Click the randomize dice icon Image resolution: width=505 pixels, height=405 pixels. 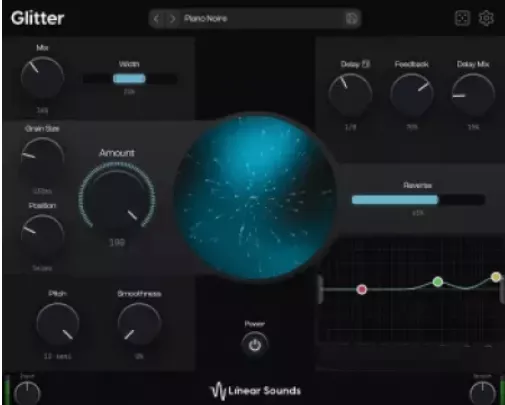pyautogui.click(x=462, y=18)
